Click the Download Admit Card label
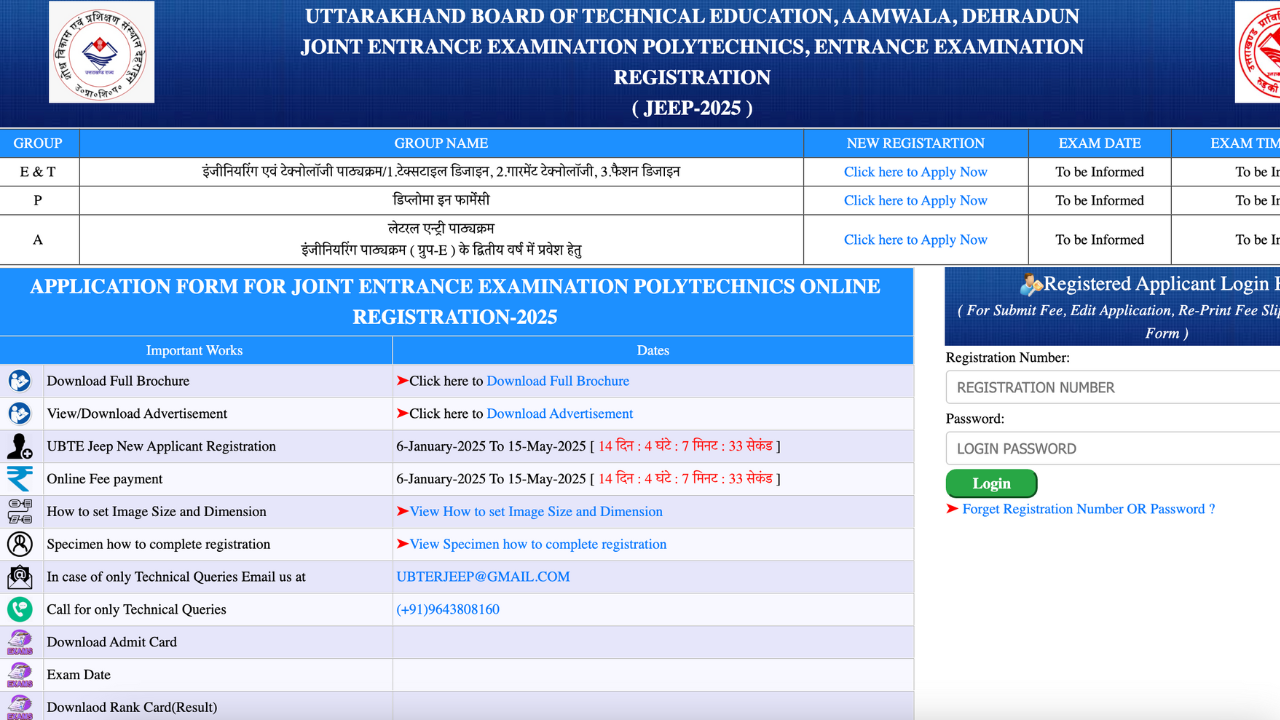This screenshot has height=720, width=1280. (112, 642)
